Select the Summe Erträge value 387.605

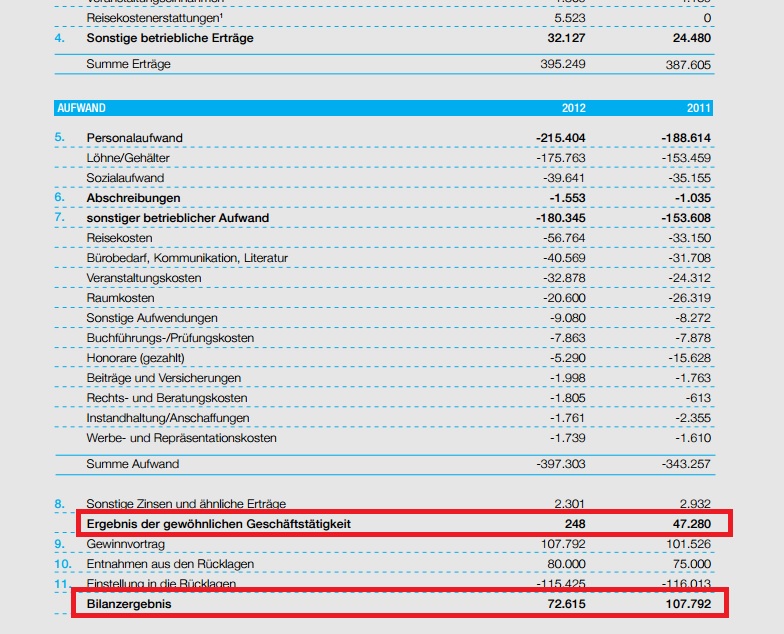[688, 64]
